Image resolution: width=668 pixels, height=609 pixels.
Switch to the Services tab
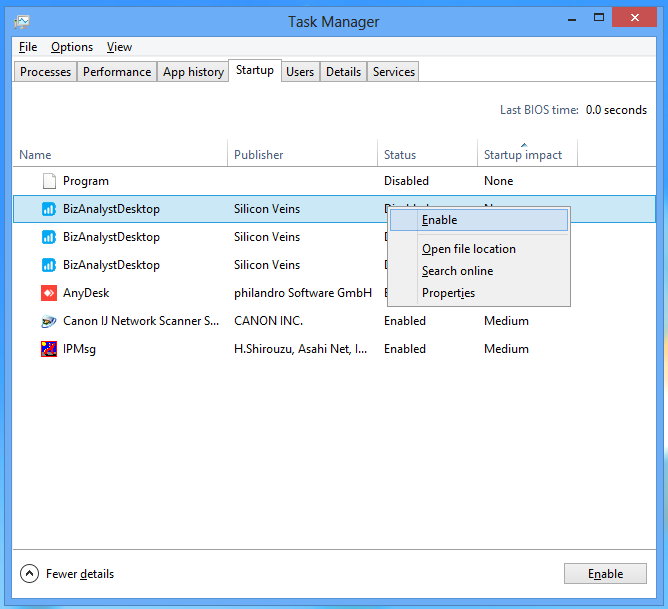(x=394, y=72)
